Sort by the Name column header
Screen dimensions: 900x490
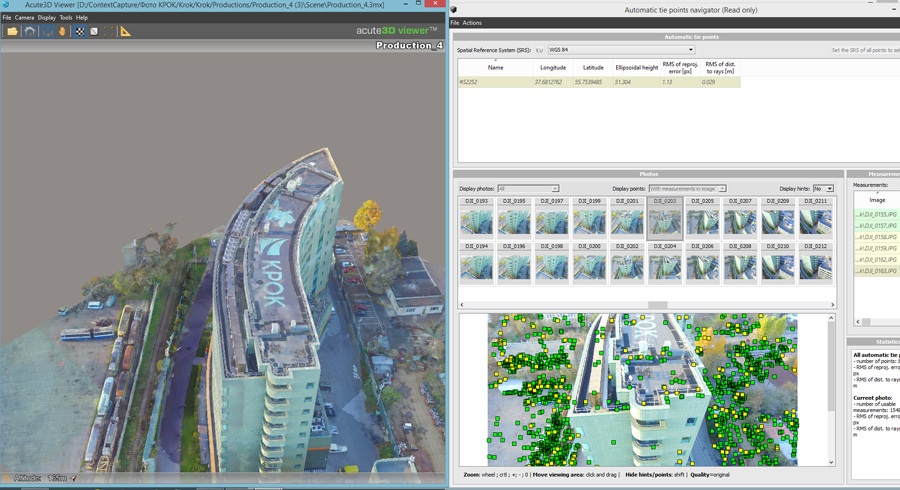click(495, 68)
